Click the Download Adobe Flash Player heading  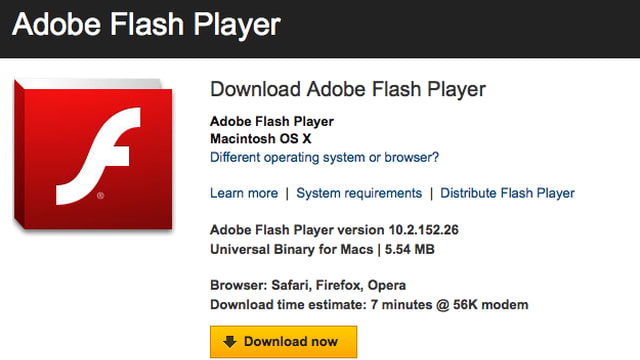tap(348, 89)
